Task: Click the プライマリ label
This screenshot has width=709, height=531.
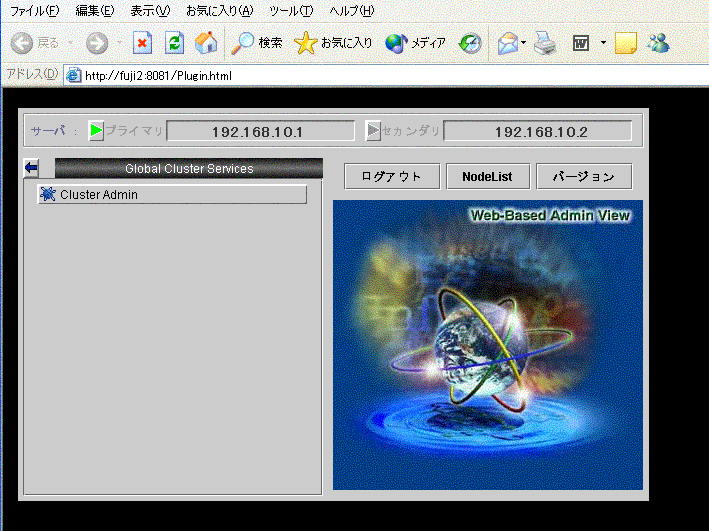Action: (134, 131)
